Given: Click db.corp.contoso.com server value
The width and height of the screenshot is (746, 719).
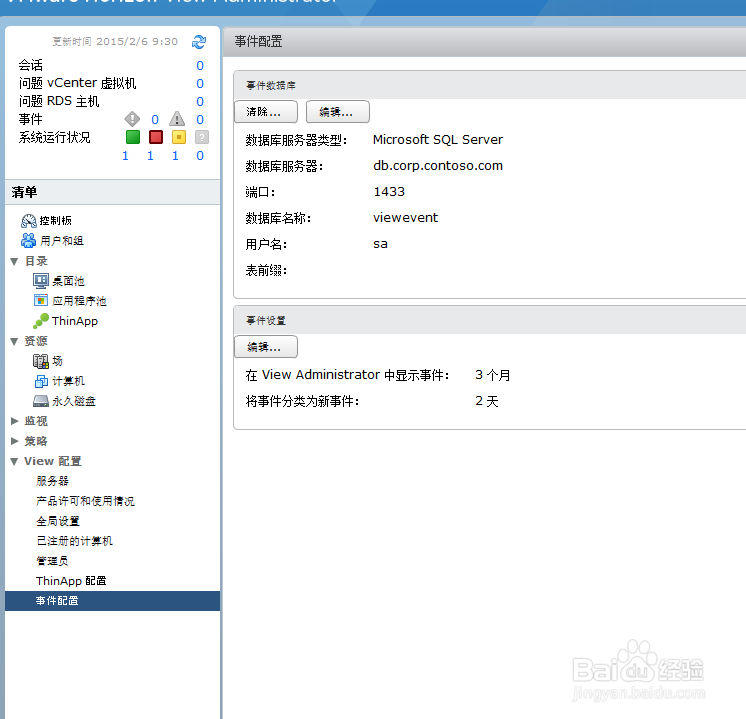Looking at the screenshot, I should click(x=438, y=166).
